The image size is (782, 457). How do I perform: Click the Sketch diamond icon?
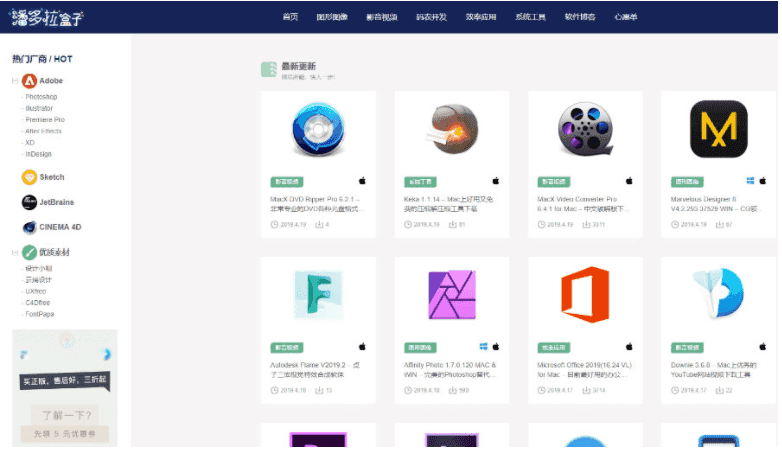click(x=29, y=177)
